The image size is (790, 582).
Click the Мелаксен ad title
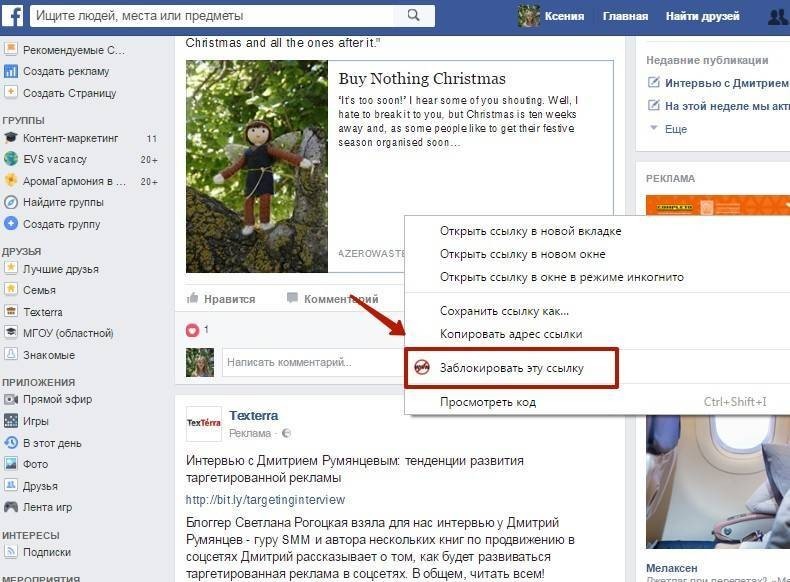click(x=672, y=568)
